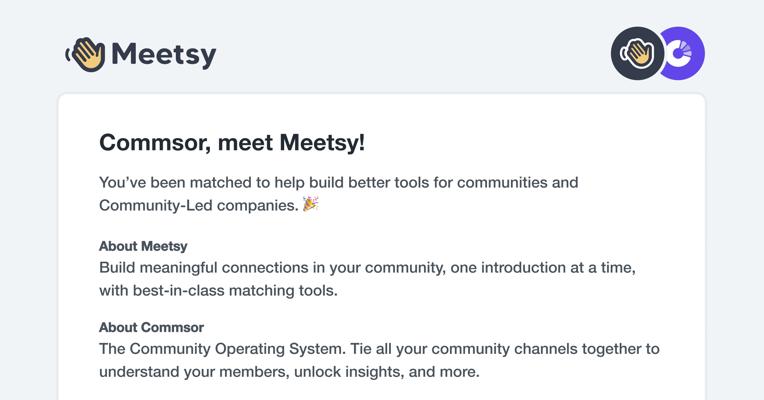Select the dark Meetsy hand avatar circle

tap(637, 53)
